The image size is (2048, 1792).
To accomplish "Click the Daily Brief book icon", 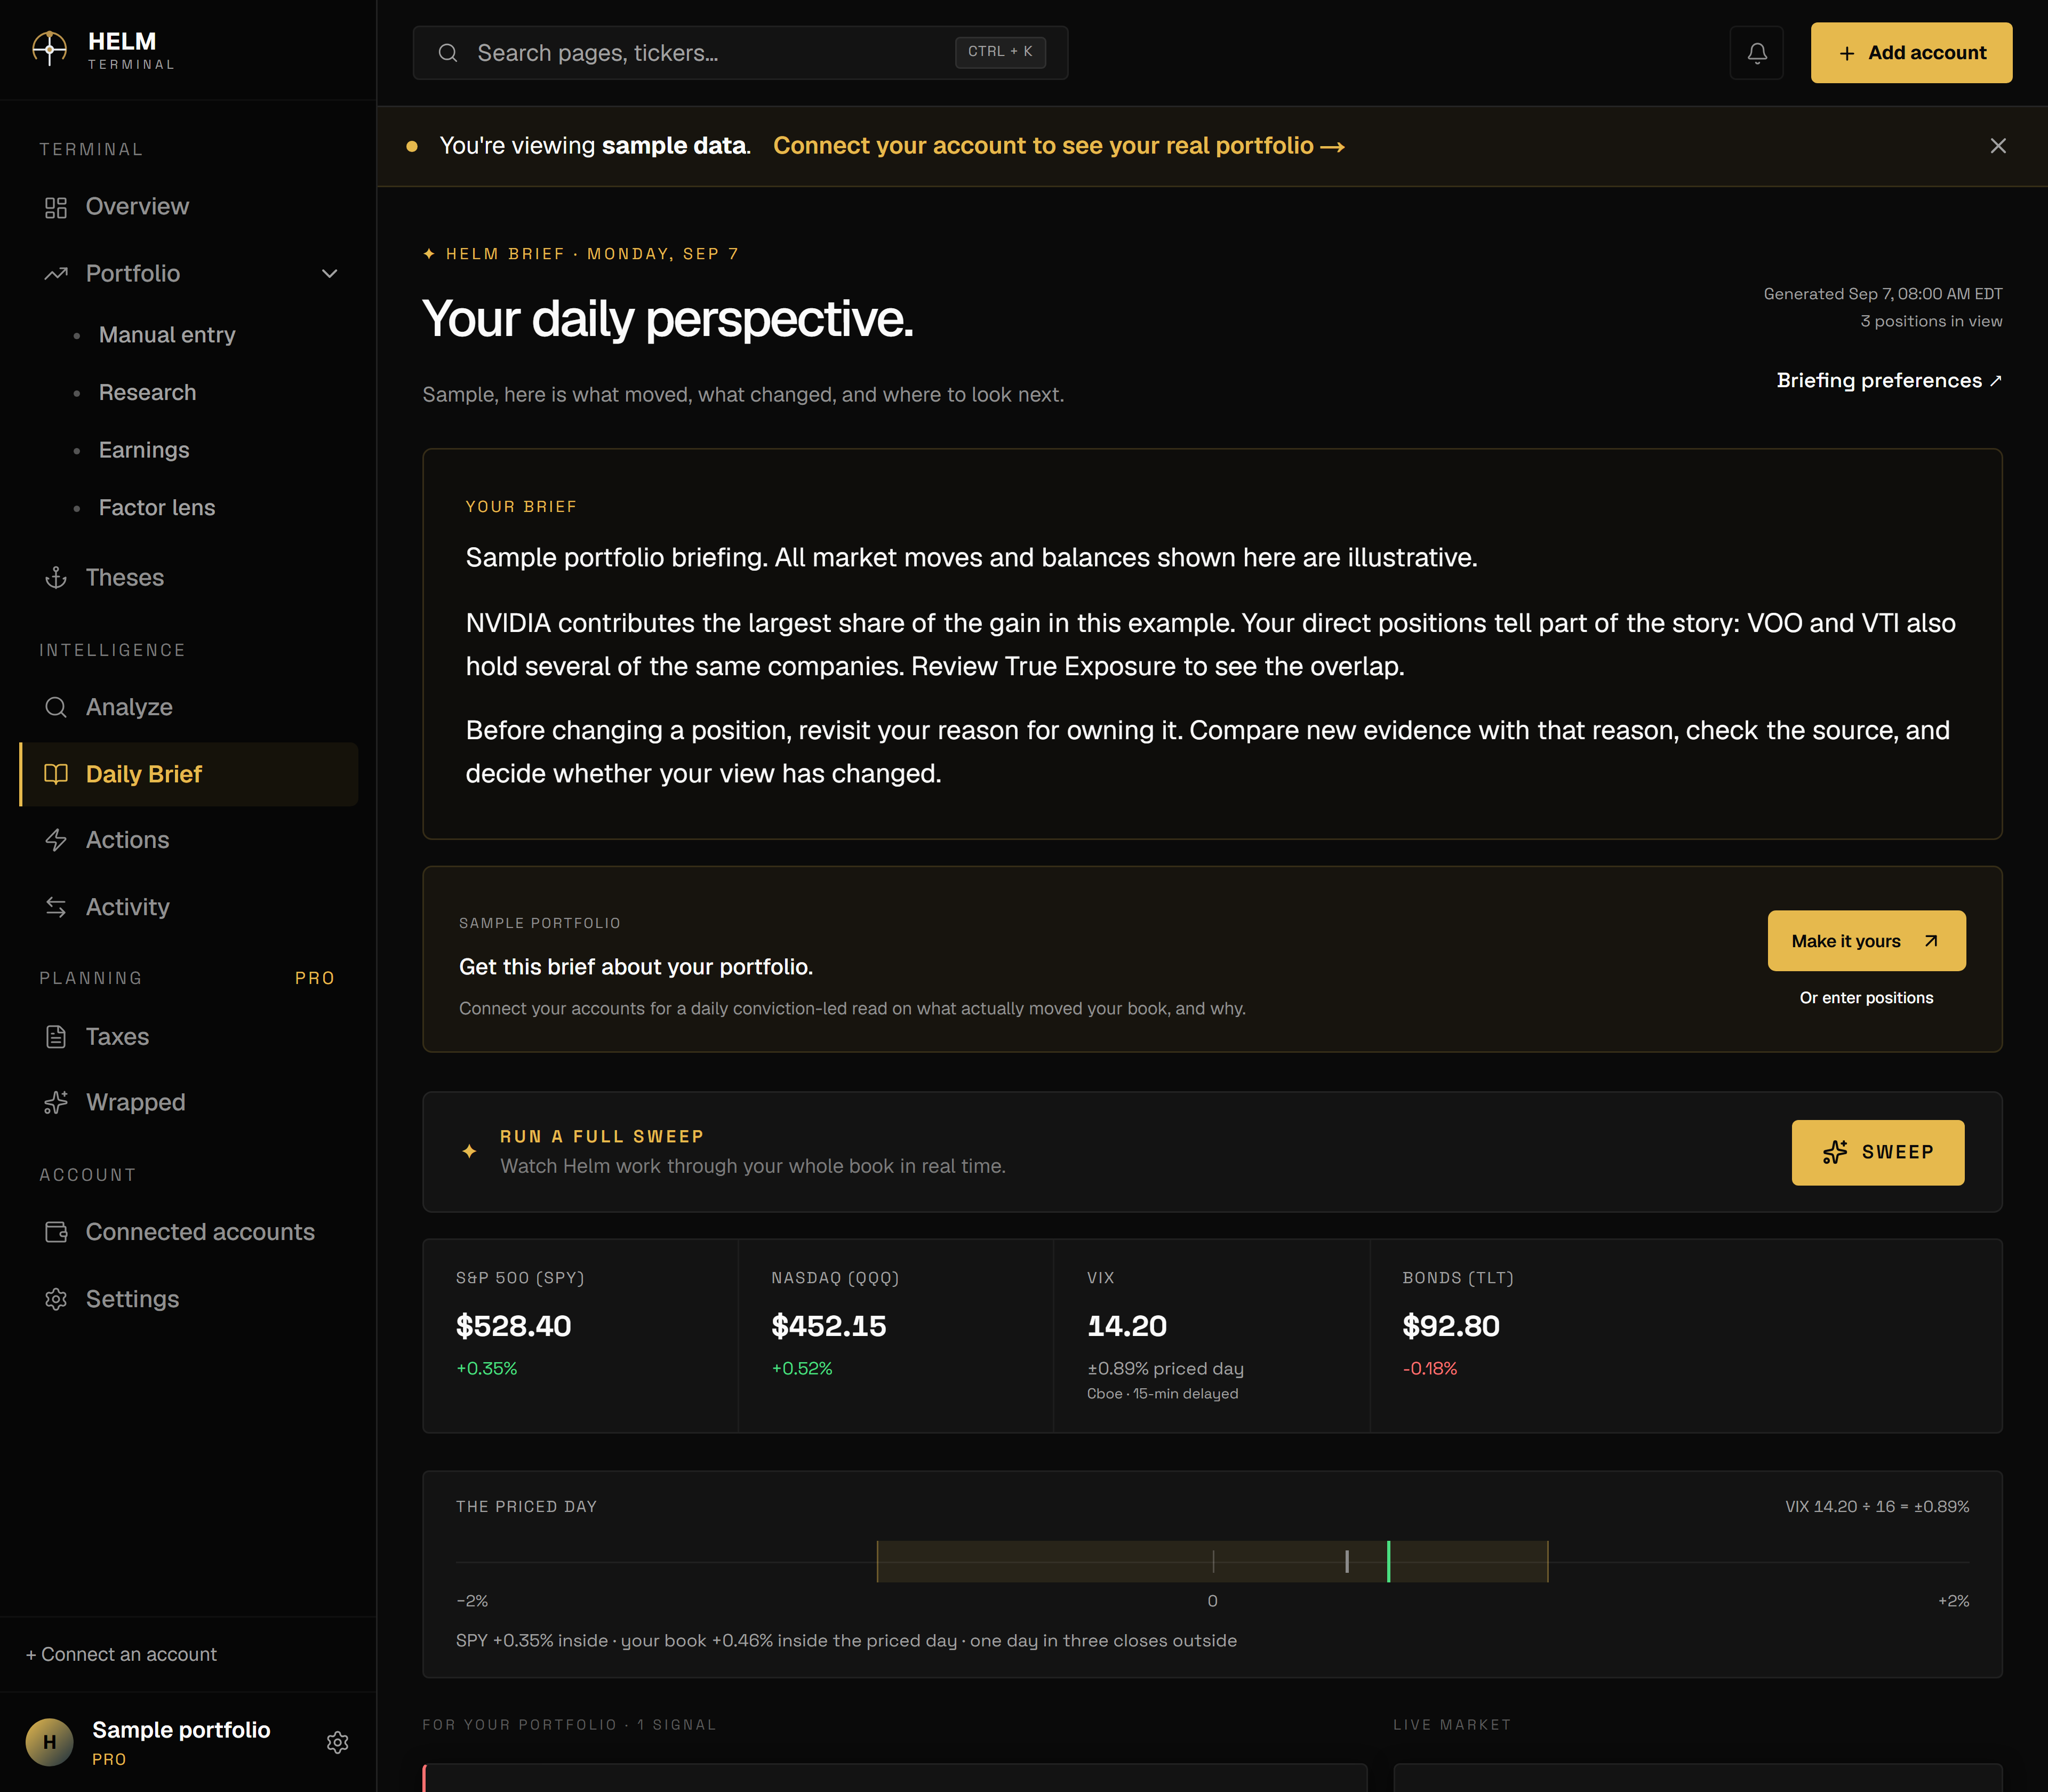I will pyautogui.click(x=56, y=774).
